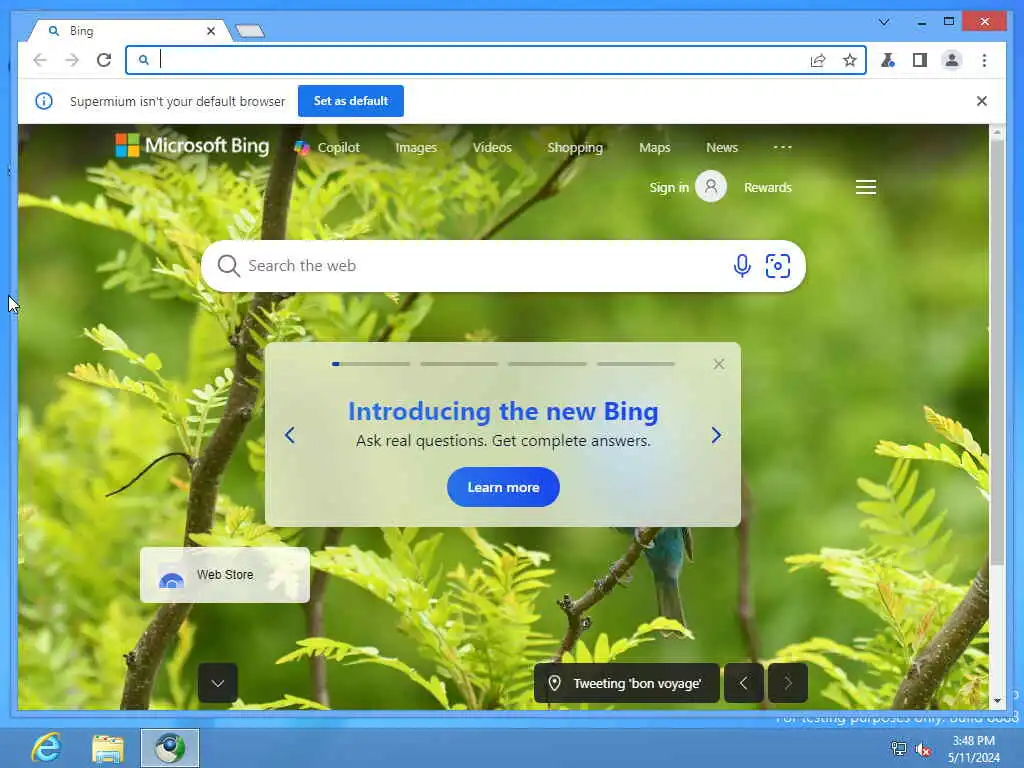Close the Bing tab
This screenshot has width=1024, height=768.
211,31
